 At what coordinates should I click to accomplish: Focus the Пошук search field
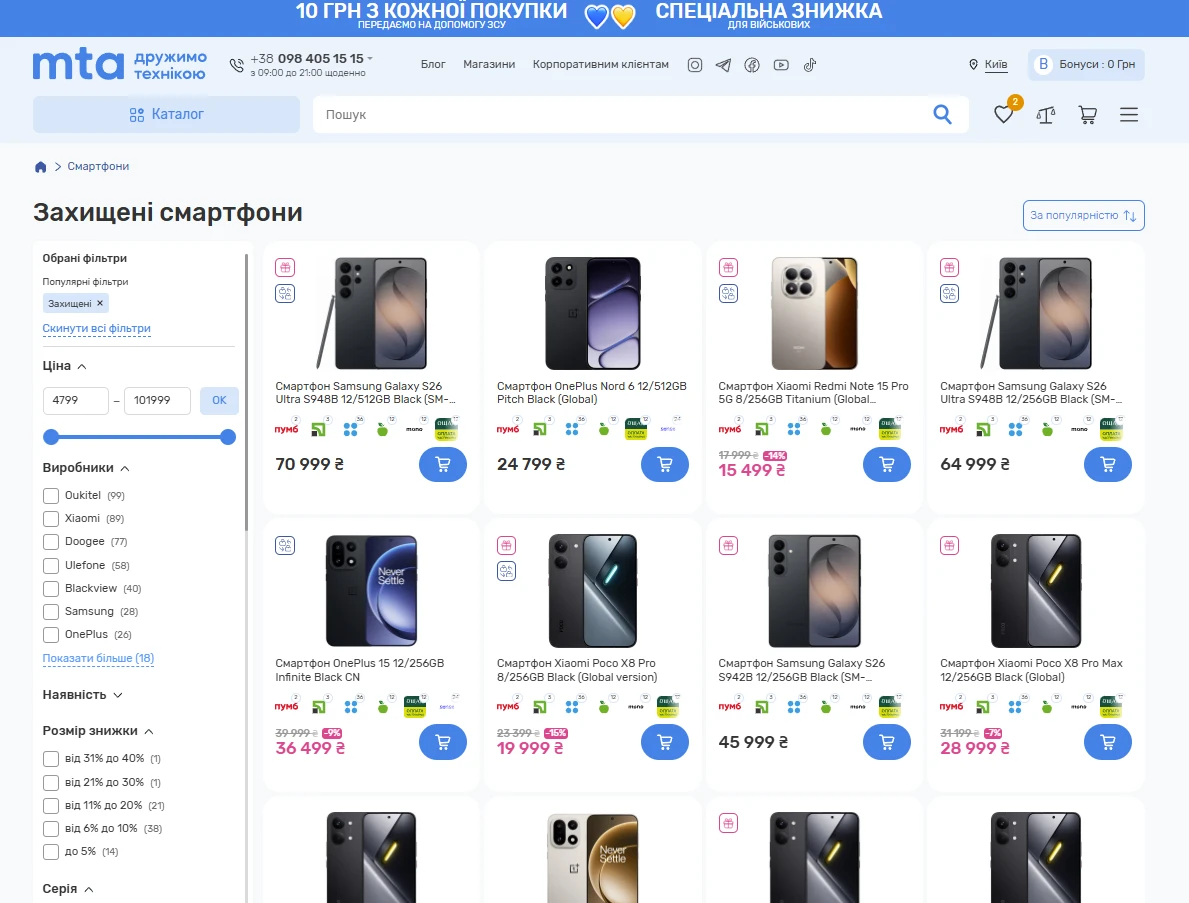click(622, 114)
